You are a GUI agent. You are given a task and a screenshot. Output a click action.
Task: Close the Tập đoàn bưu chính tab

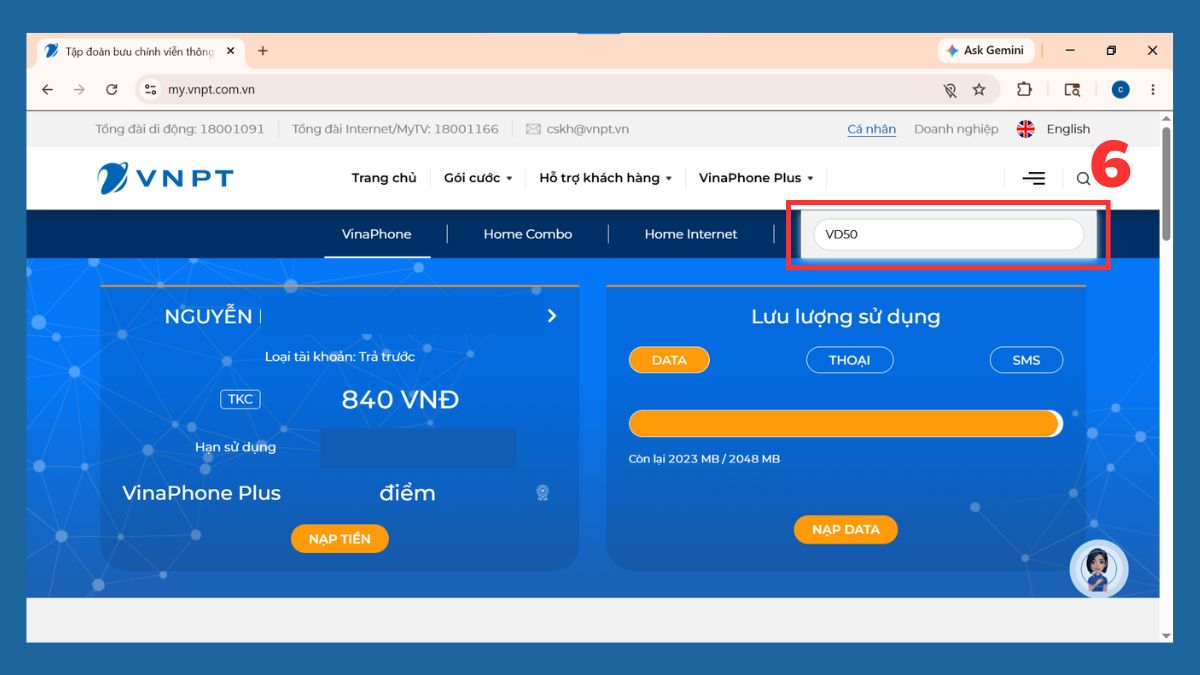(x=231, y=50)
